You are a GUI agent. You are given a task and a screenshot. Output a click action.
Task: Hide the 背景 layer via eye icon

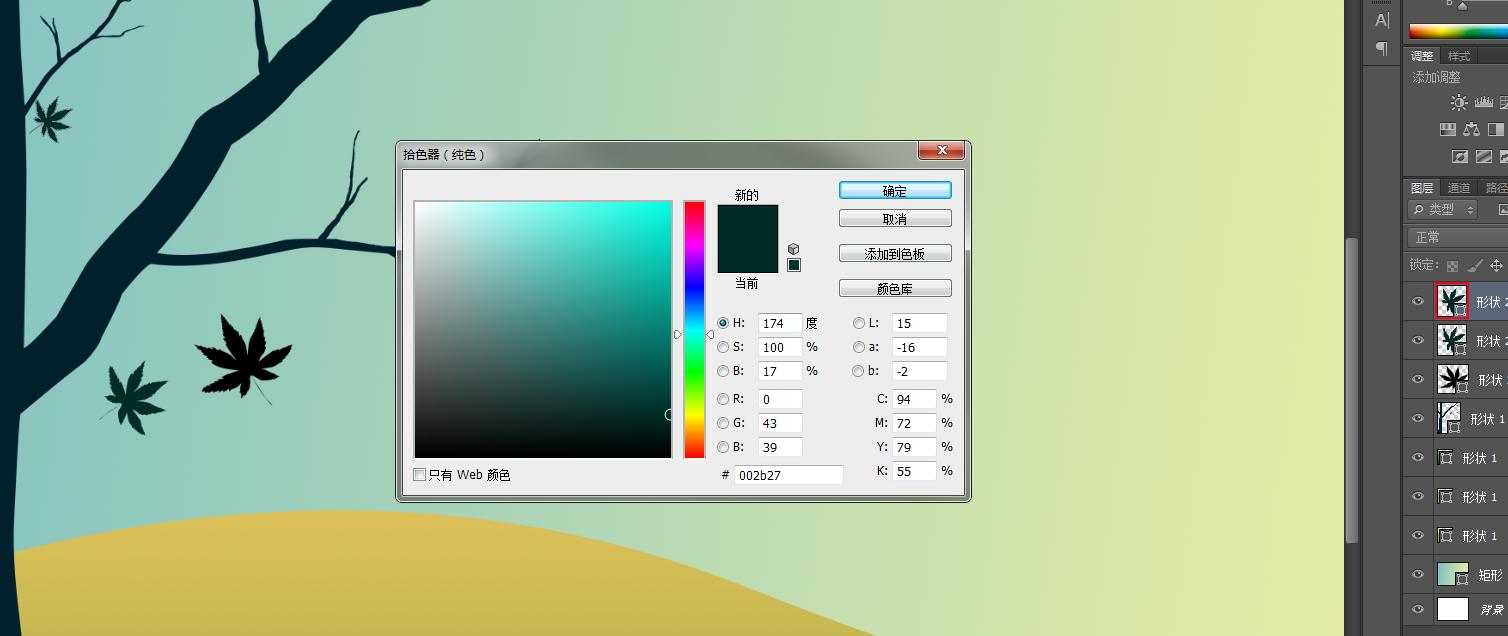pyautogui.click(x=1418, y=608)
